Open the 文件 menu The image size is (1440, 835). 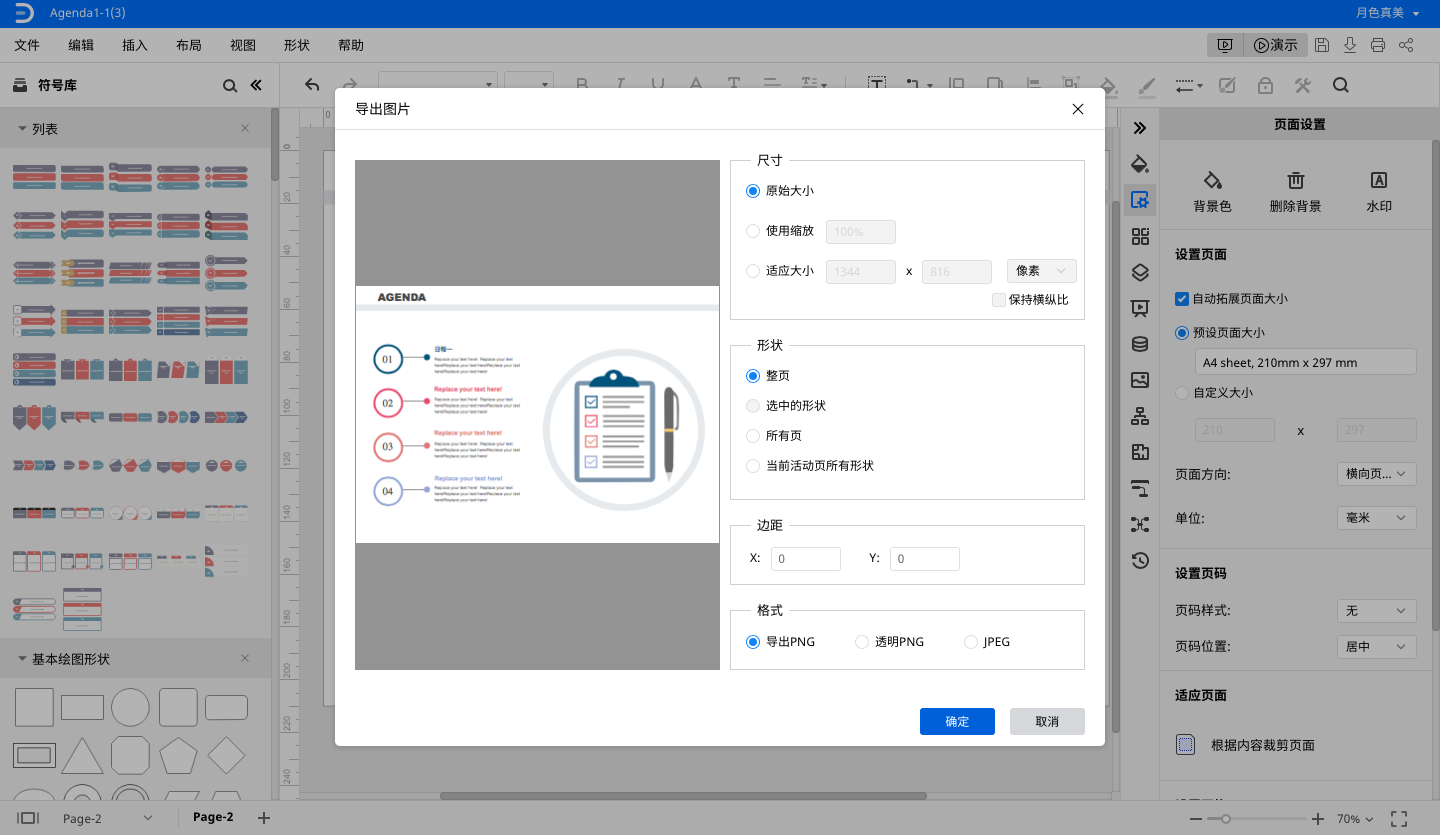click(x=27, y=45)
